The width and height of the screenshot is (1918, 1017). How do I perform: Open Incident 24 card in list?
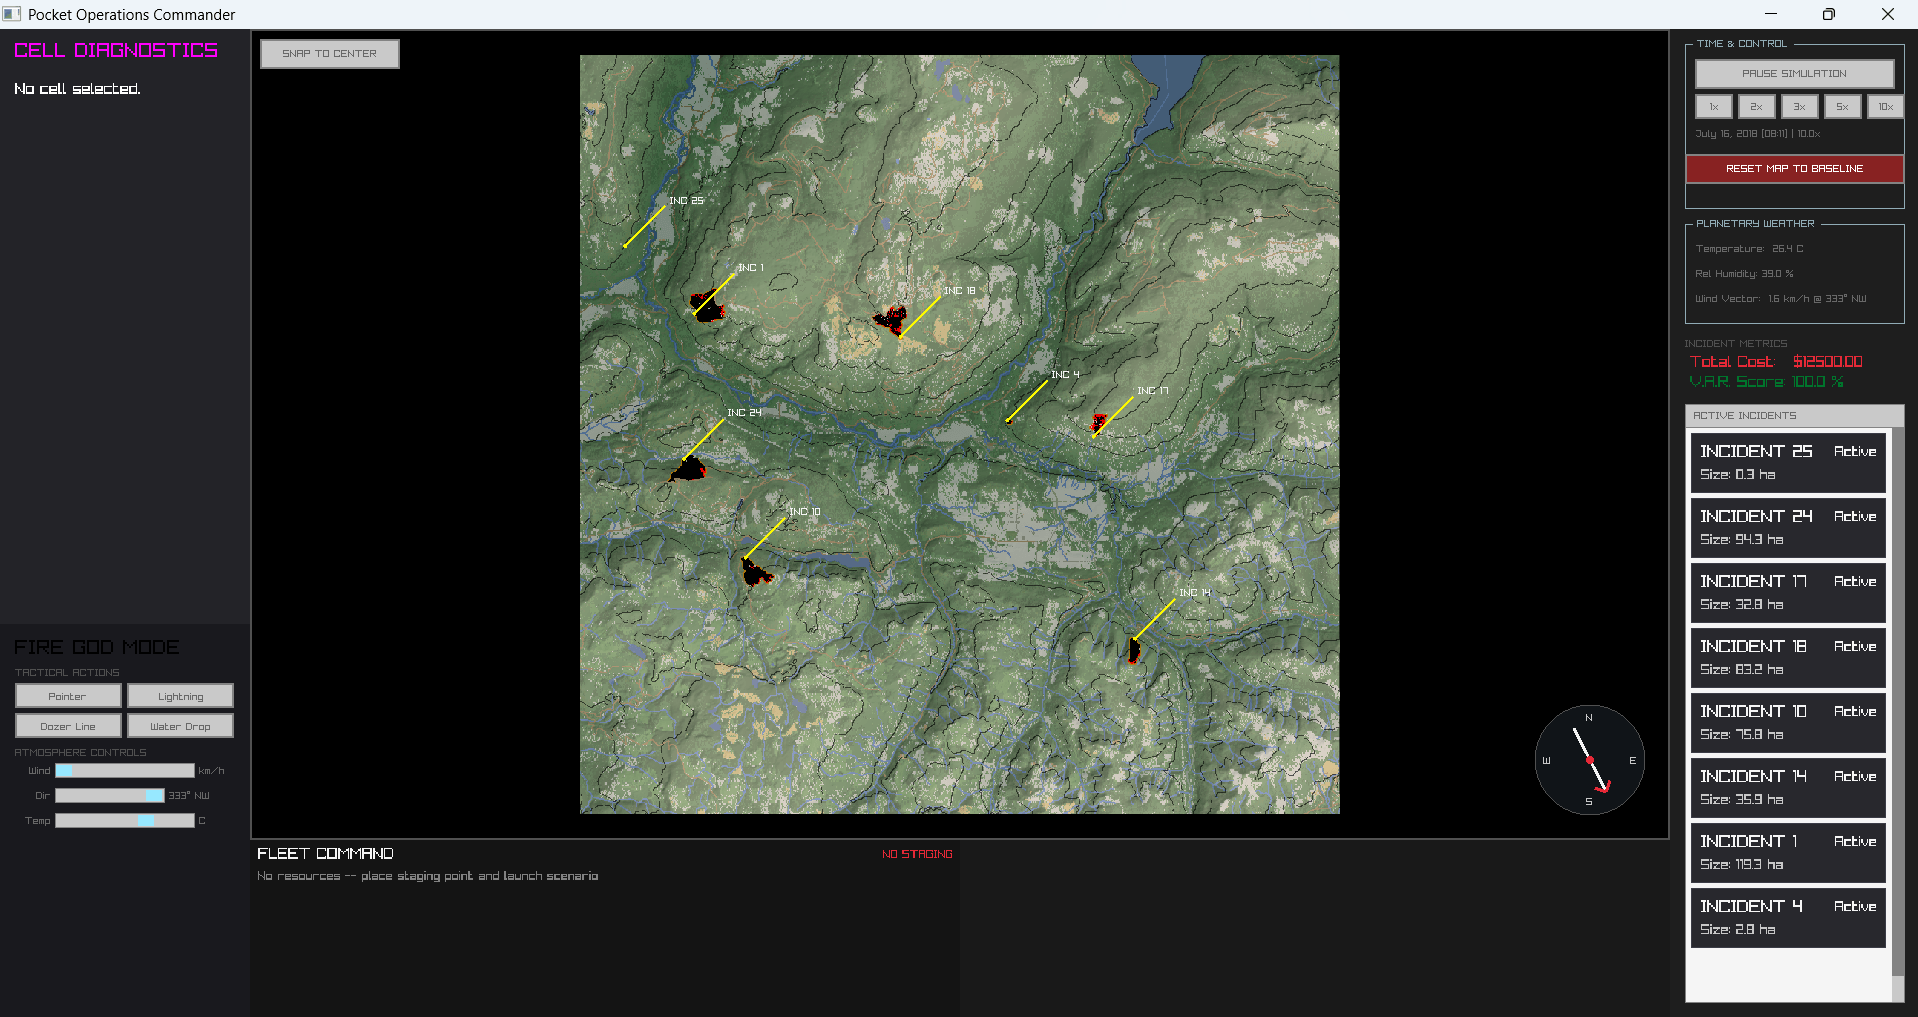(x=1788, y=528)
